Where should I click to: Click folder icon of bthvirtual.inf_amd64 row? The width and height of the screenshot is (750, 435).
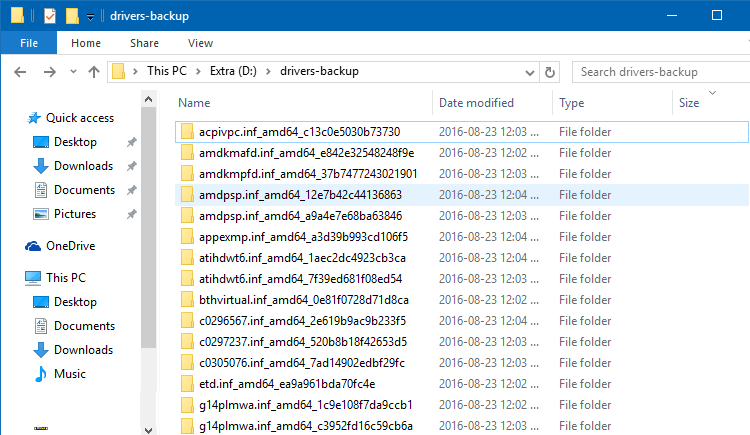pyautogui.click(x=187, y=300)
